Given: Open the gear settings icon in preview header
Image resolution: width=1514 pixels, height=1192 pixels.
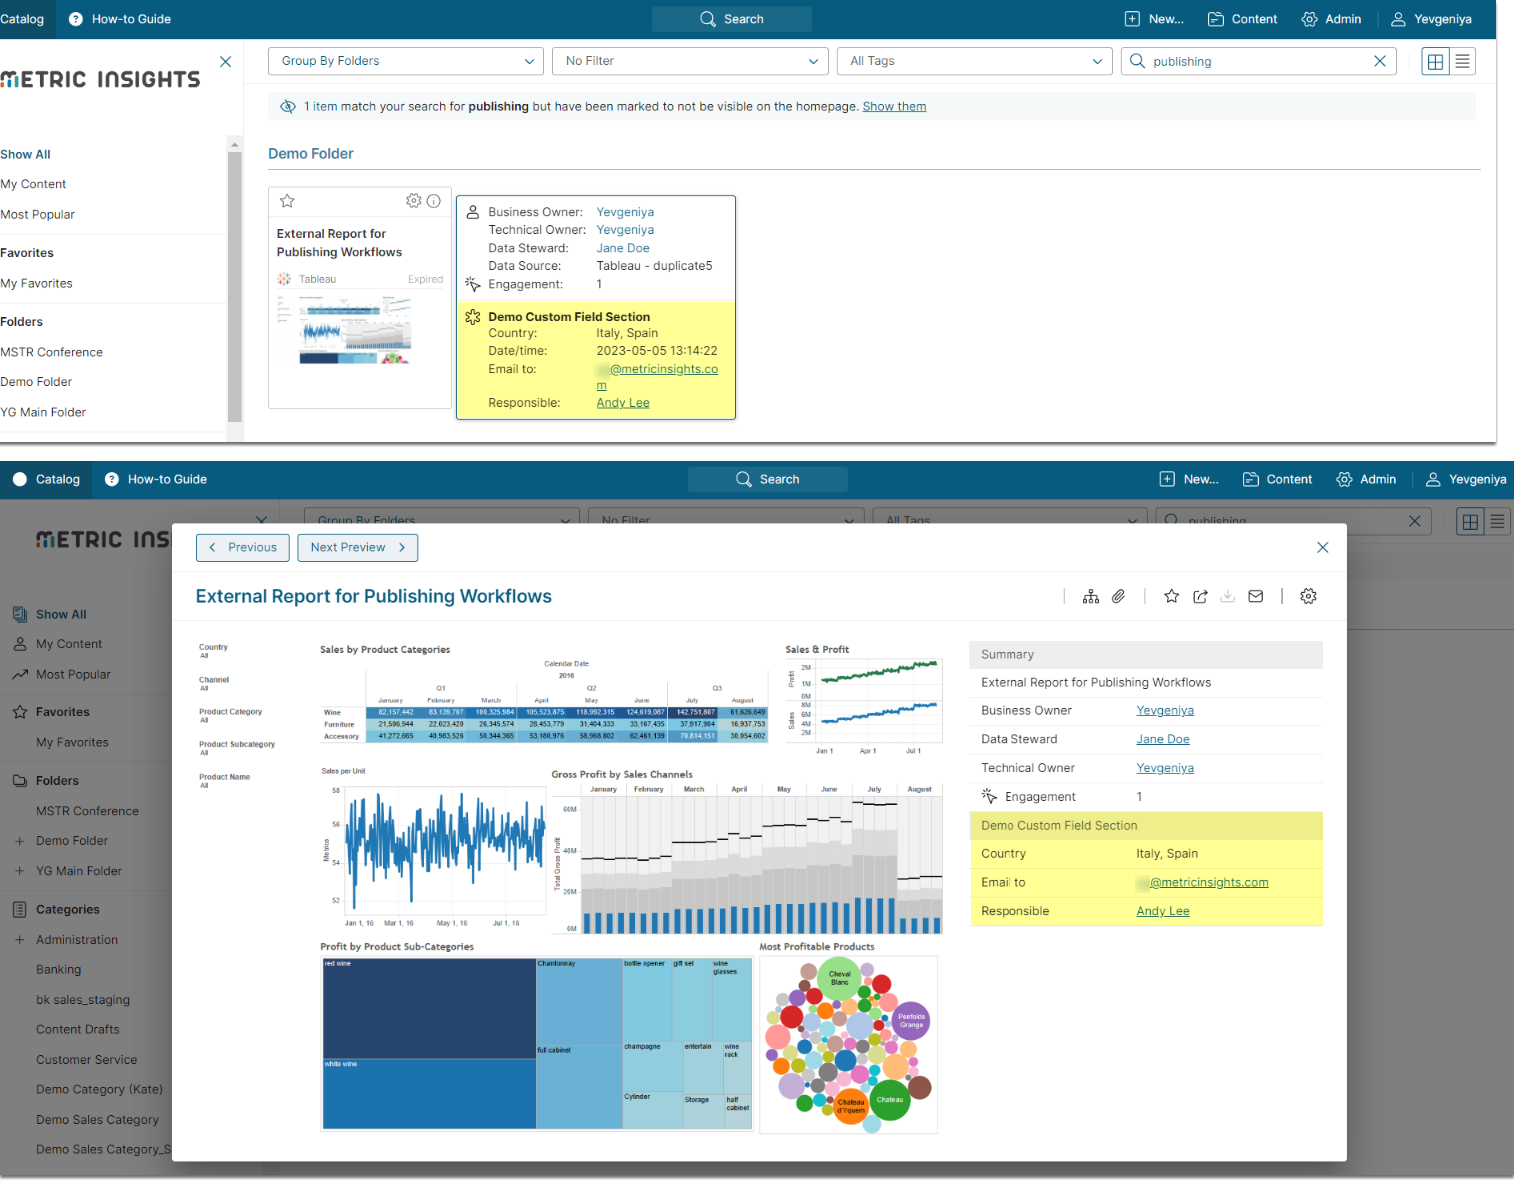Looking at the screenshot, I should pyautogui.click(x=1308, y=597).
